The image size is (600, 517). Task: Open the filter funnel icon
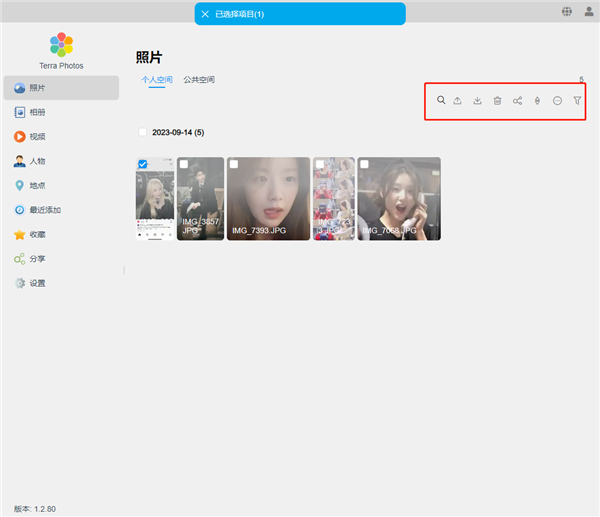point(577,101)
